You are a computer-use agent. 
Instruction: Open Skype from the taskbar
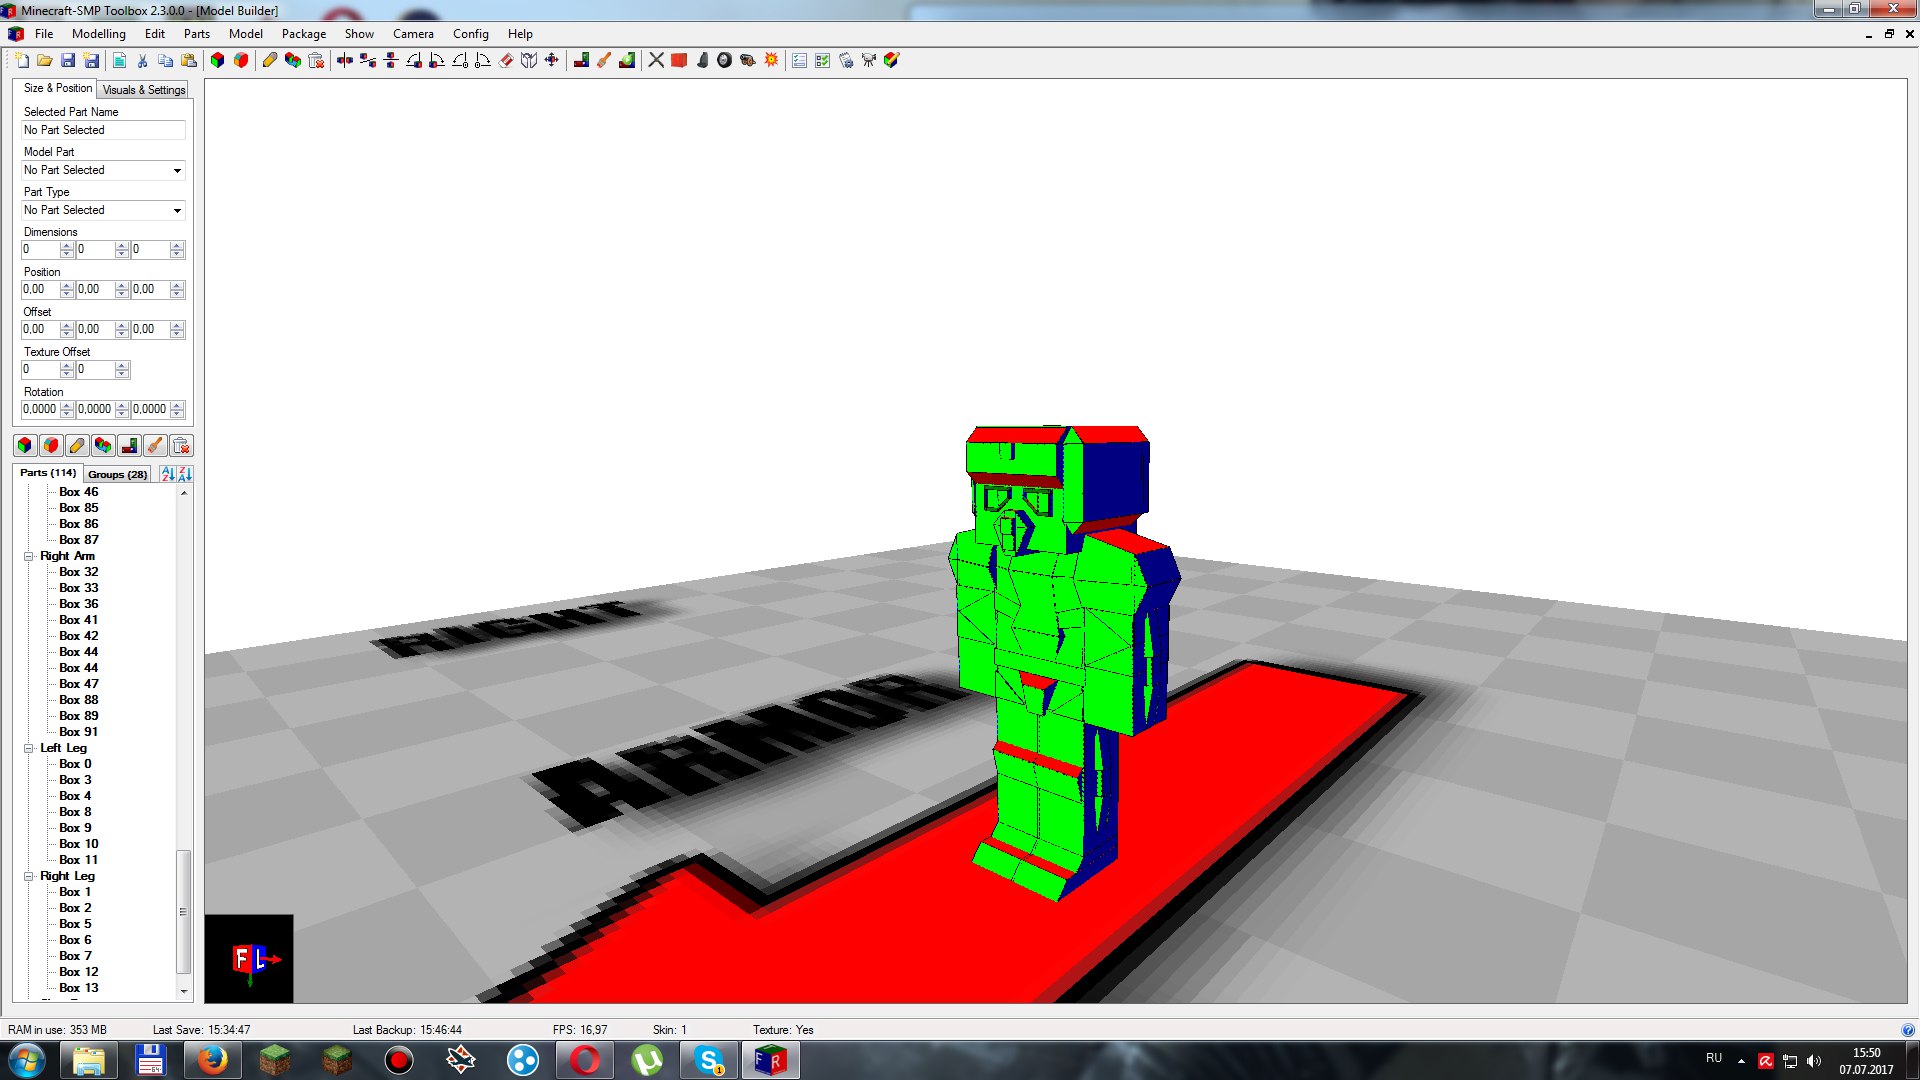709,1060
